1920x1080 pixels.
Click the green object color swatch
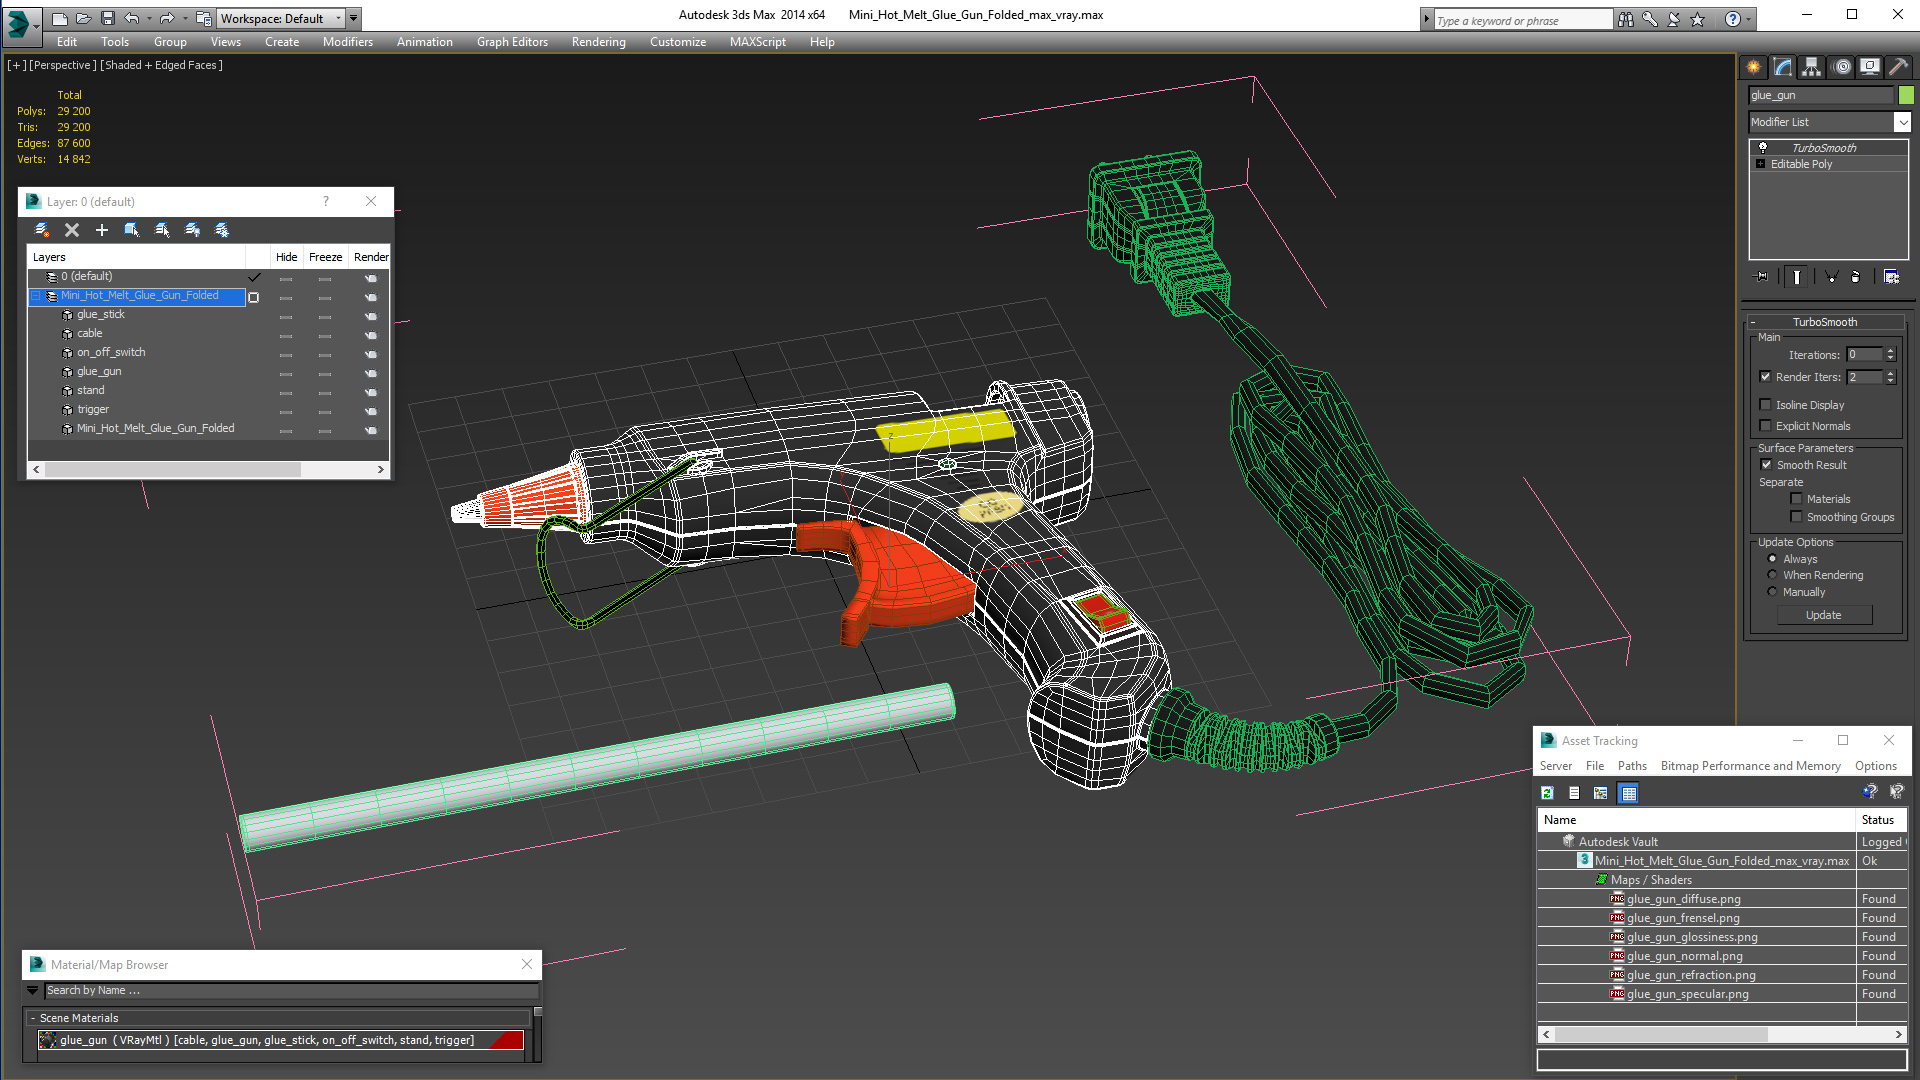click(1906, 95)
